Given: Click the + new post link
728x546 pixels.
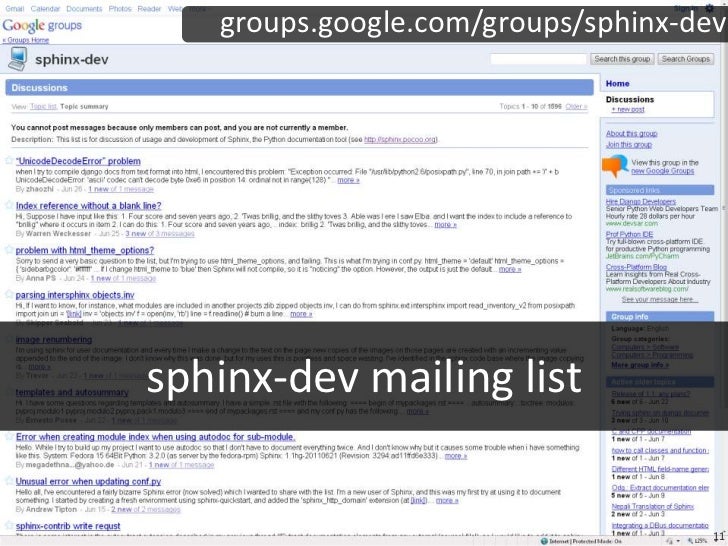Looking at the screenshot, I should (x=628, y=110).
